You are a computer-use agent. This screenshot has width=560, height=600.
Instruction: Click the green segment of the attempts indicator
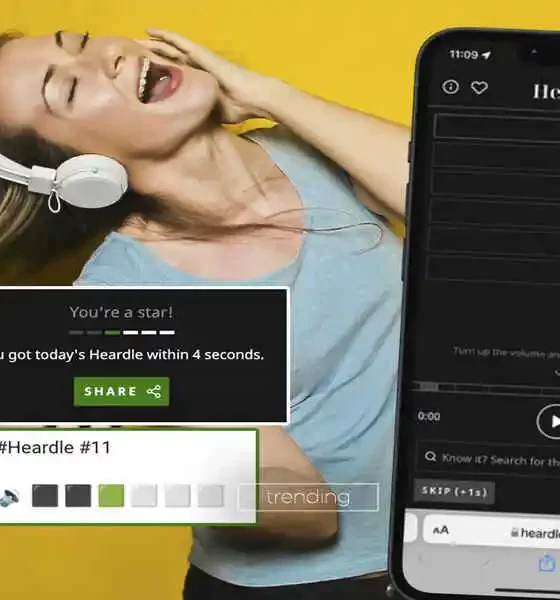(113, 332)
